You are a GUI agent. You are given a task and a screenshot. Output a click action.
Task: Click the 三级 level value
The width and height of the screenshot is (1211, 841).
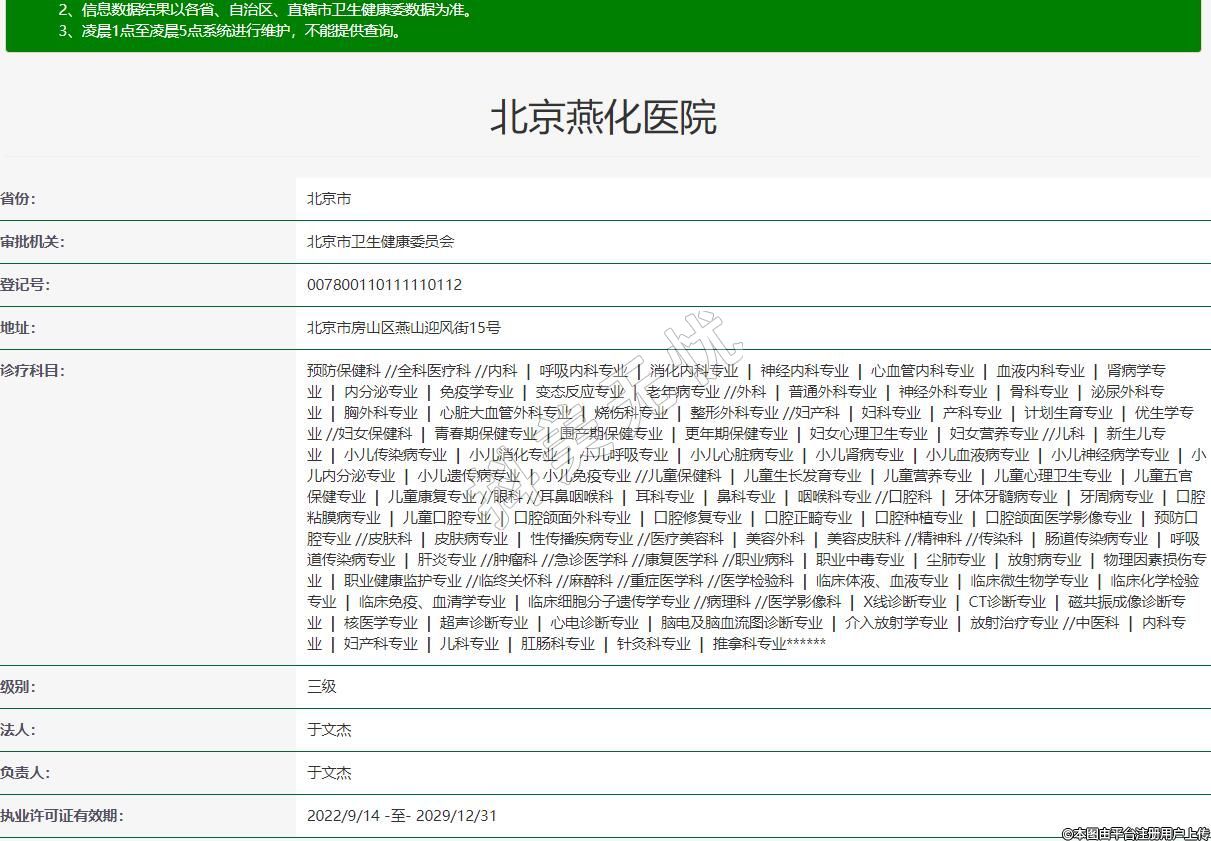tap(322, 687)
